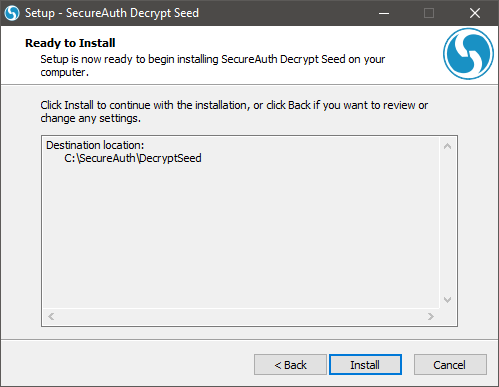Click the Setup - SecureAuth Decrypt Seed title text

[112, 13]
